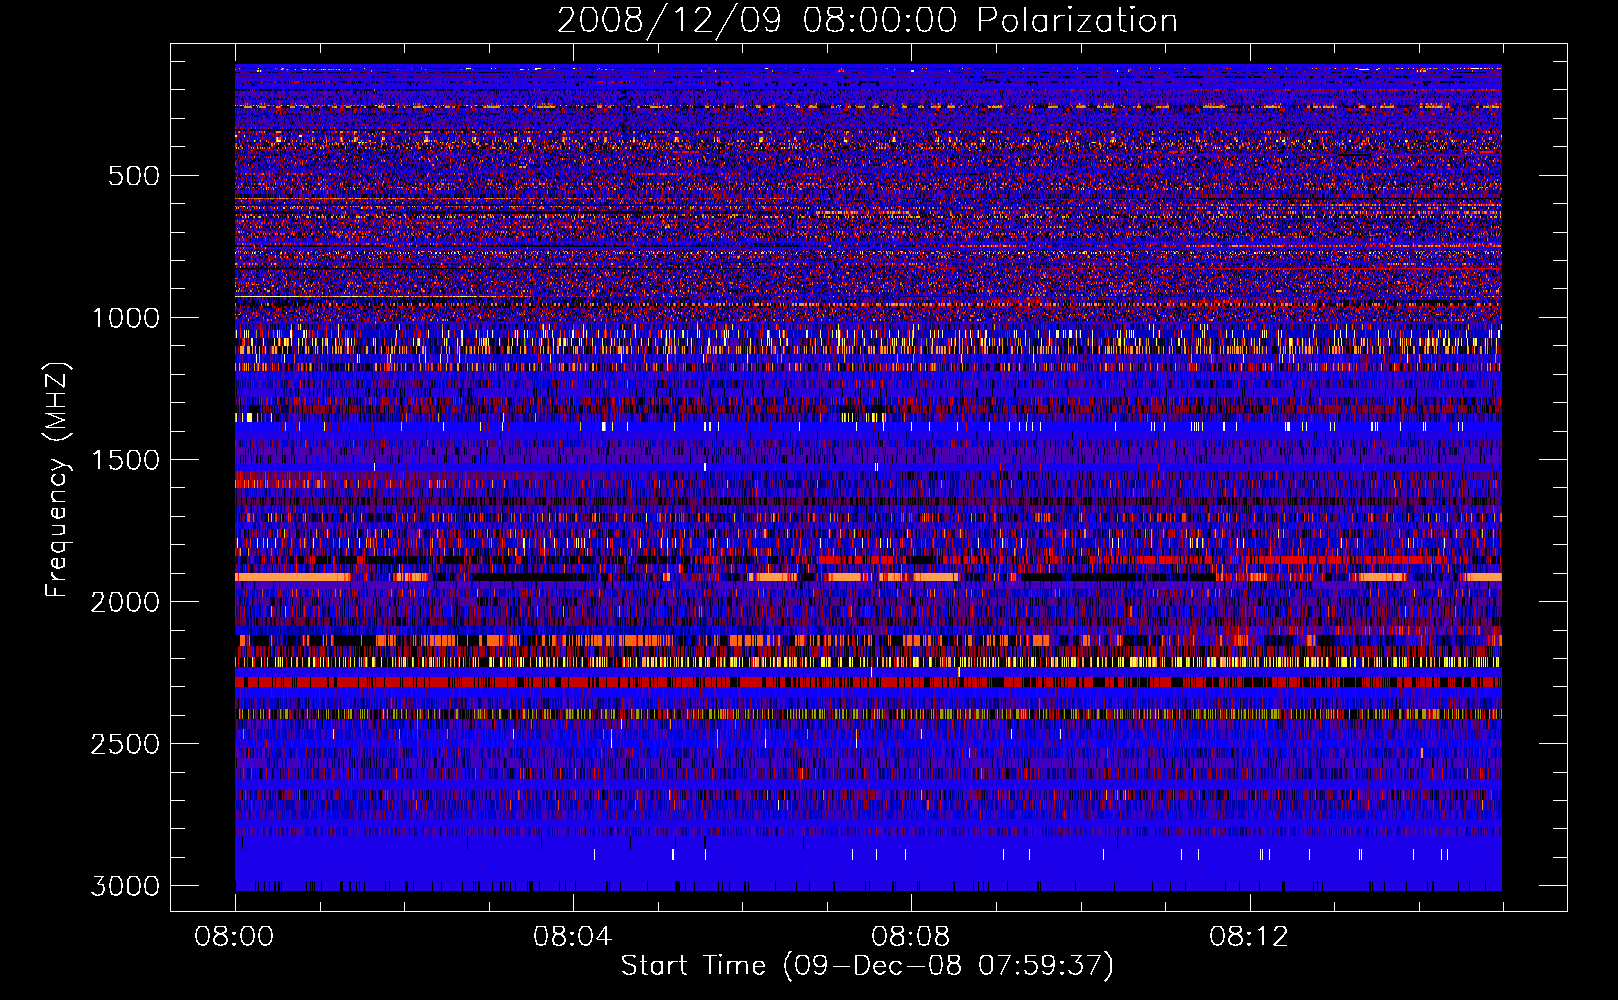Select the 'Frequency (MHZ)' axis label
The height and width of the screenshot is (1000, 1618).
(58, 480)
